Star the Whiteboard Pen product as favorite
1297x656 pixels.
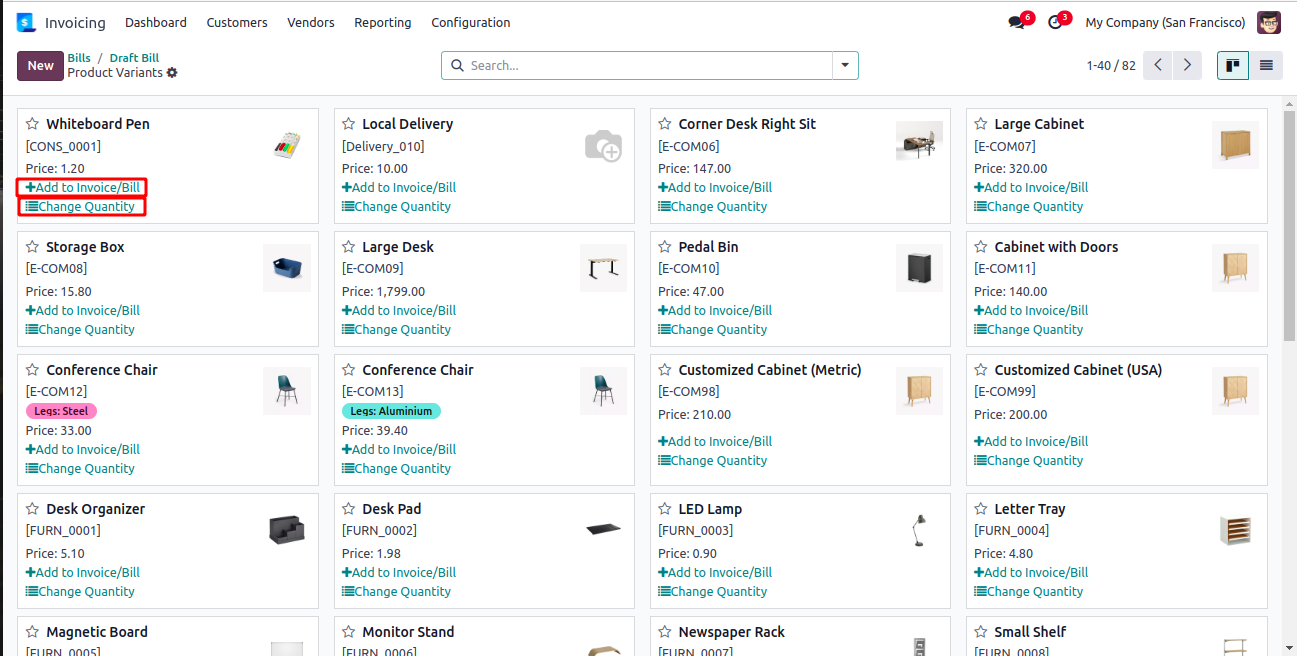33,124
